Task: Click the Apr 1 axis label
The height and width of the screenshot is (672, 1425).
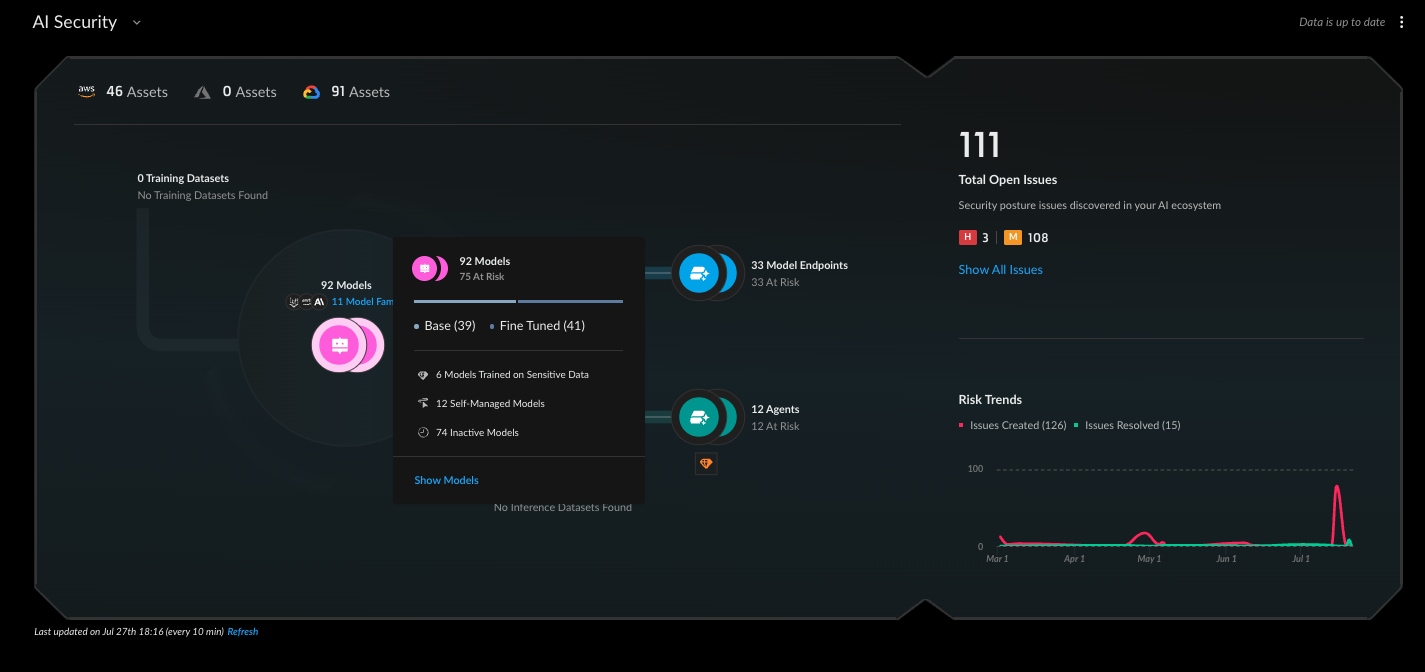Action: [1074, 559]
